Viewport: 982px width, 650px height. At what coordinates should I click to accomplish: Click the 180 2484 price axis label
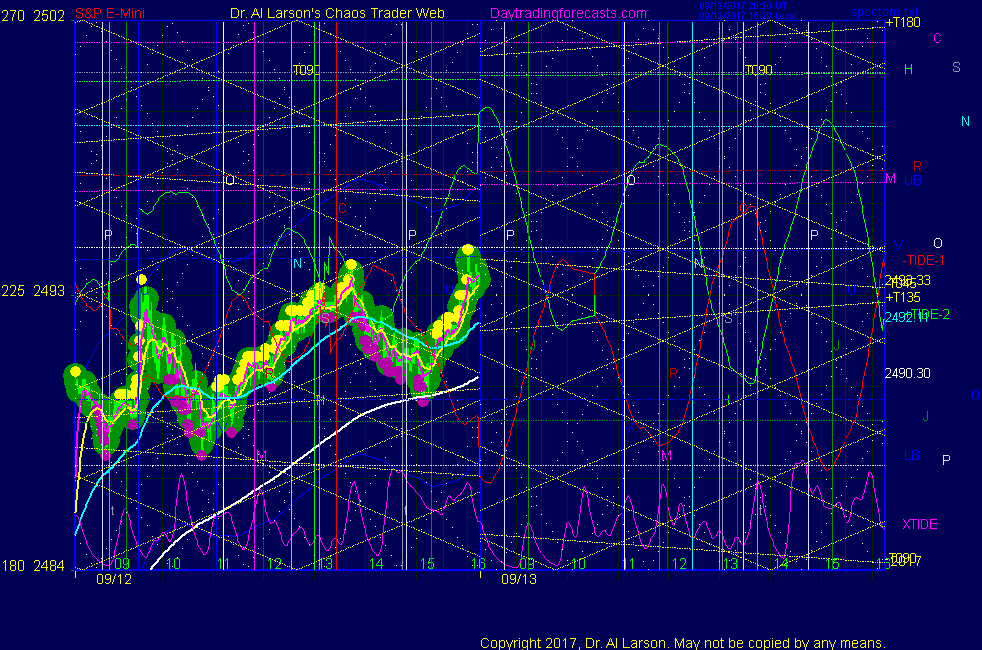coord(33,565)
